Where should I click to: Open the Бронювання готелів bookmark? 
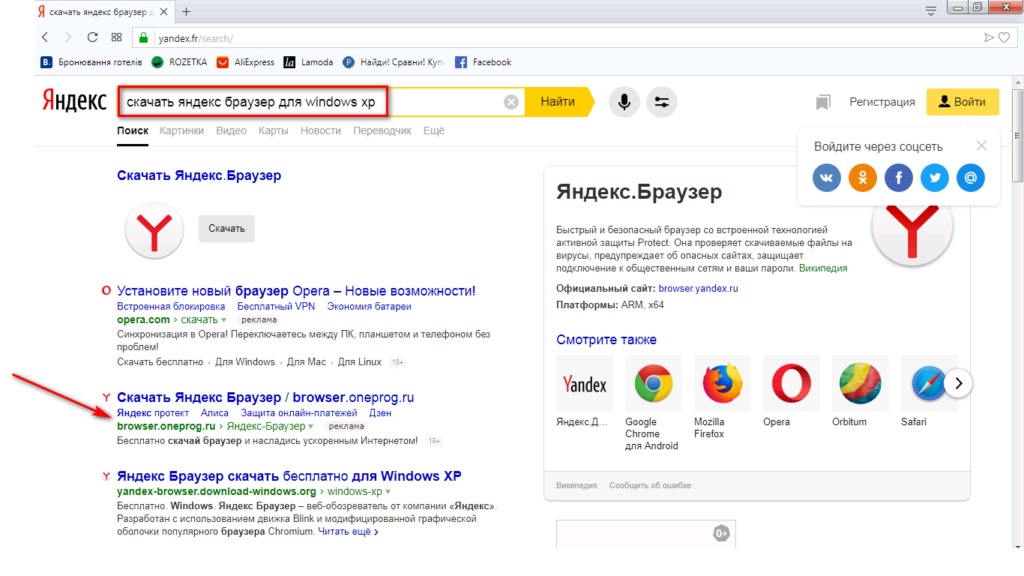91,62
